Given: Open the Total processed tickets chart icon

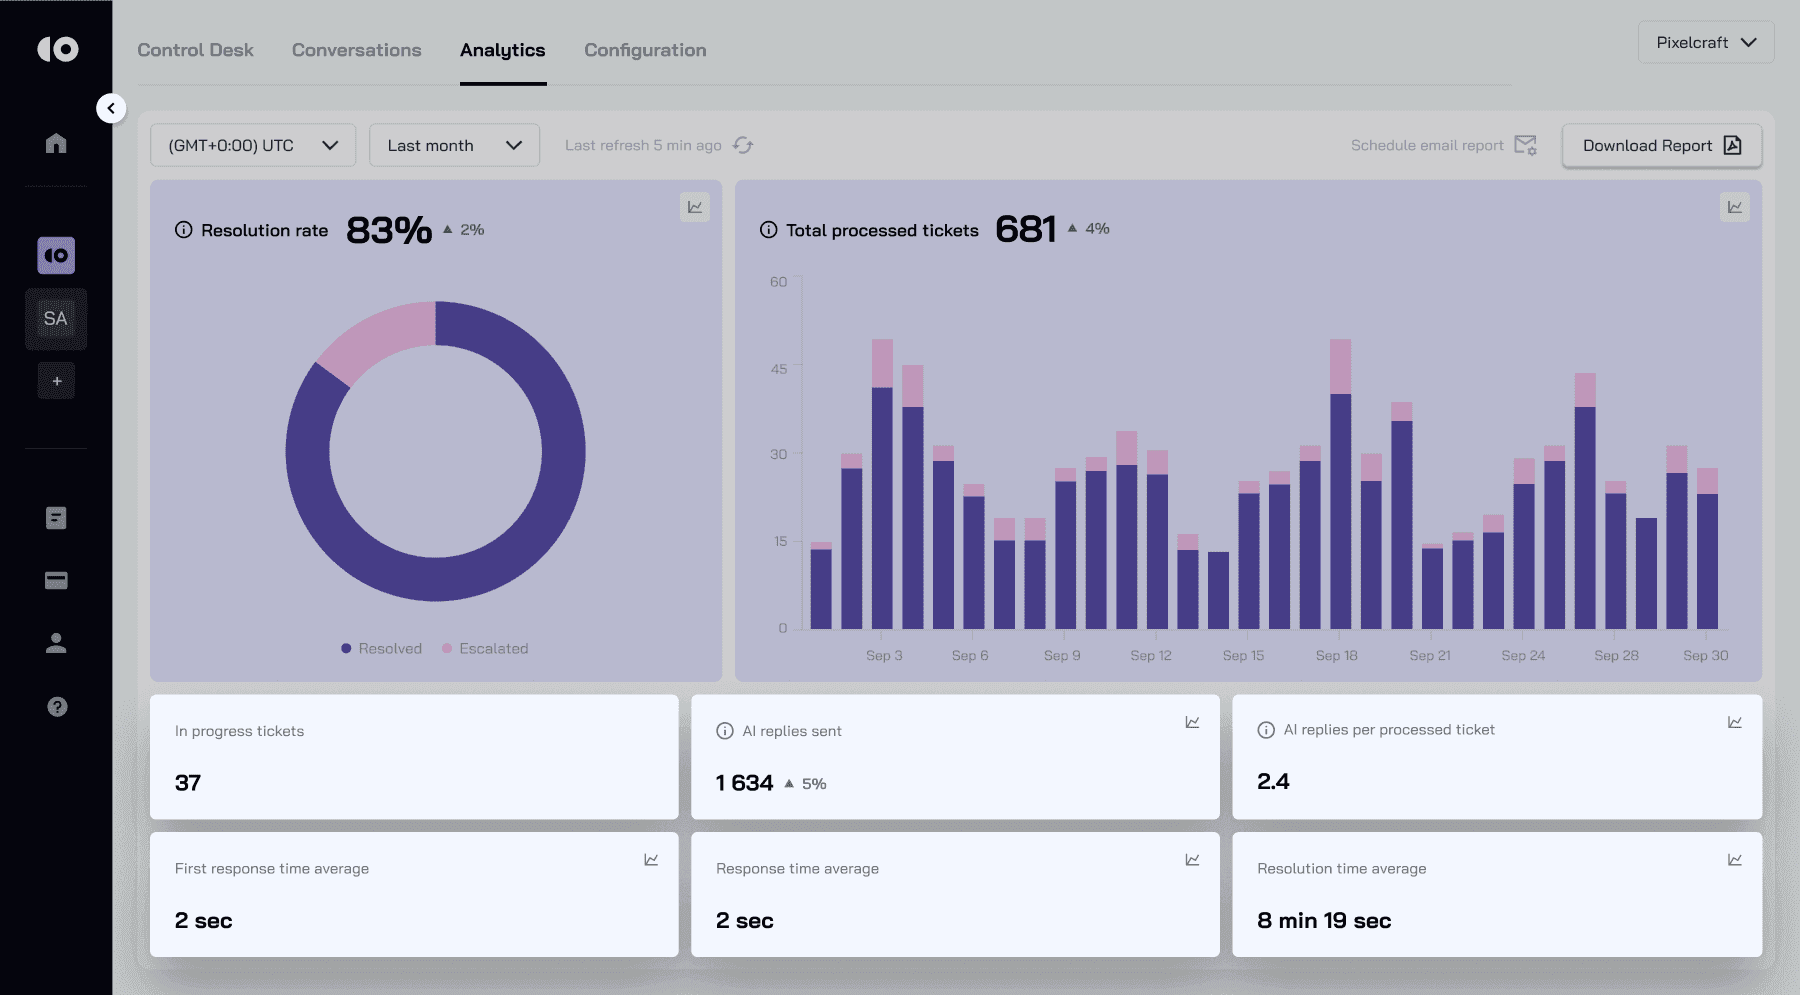Looking at the screenshot, I should (x=1735, y=207).
